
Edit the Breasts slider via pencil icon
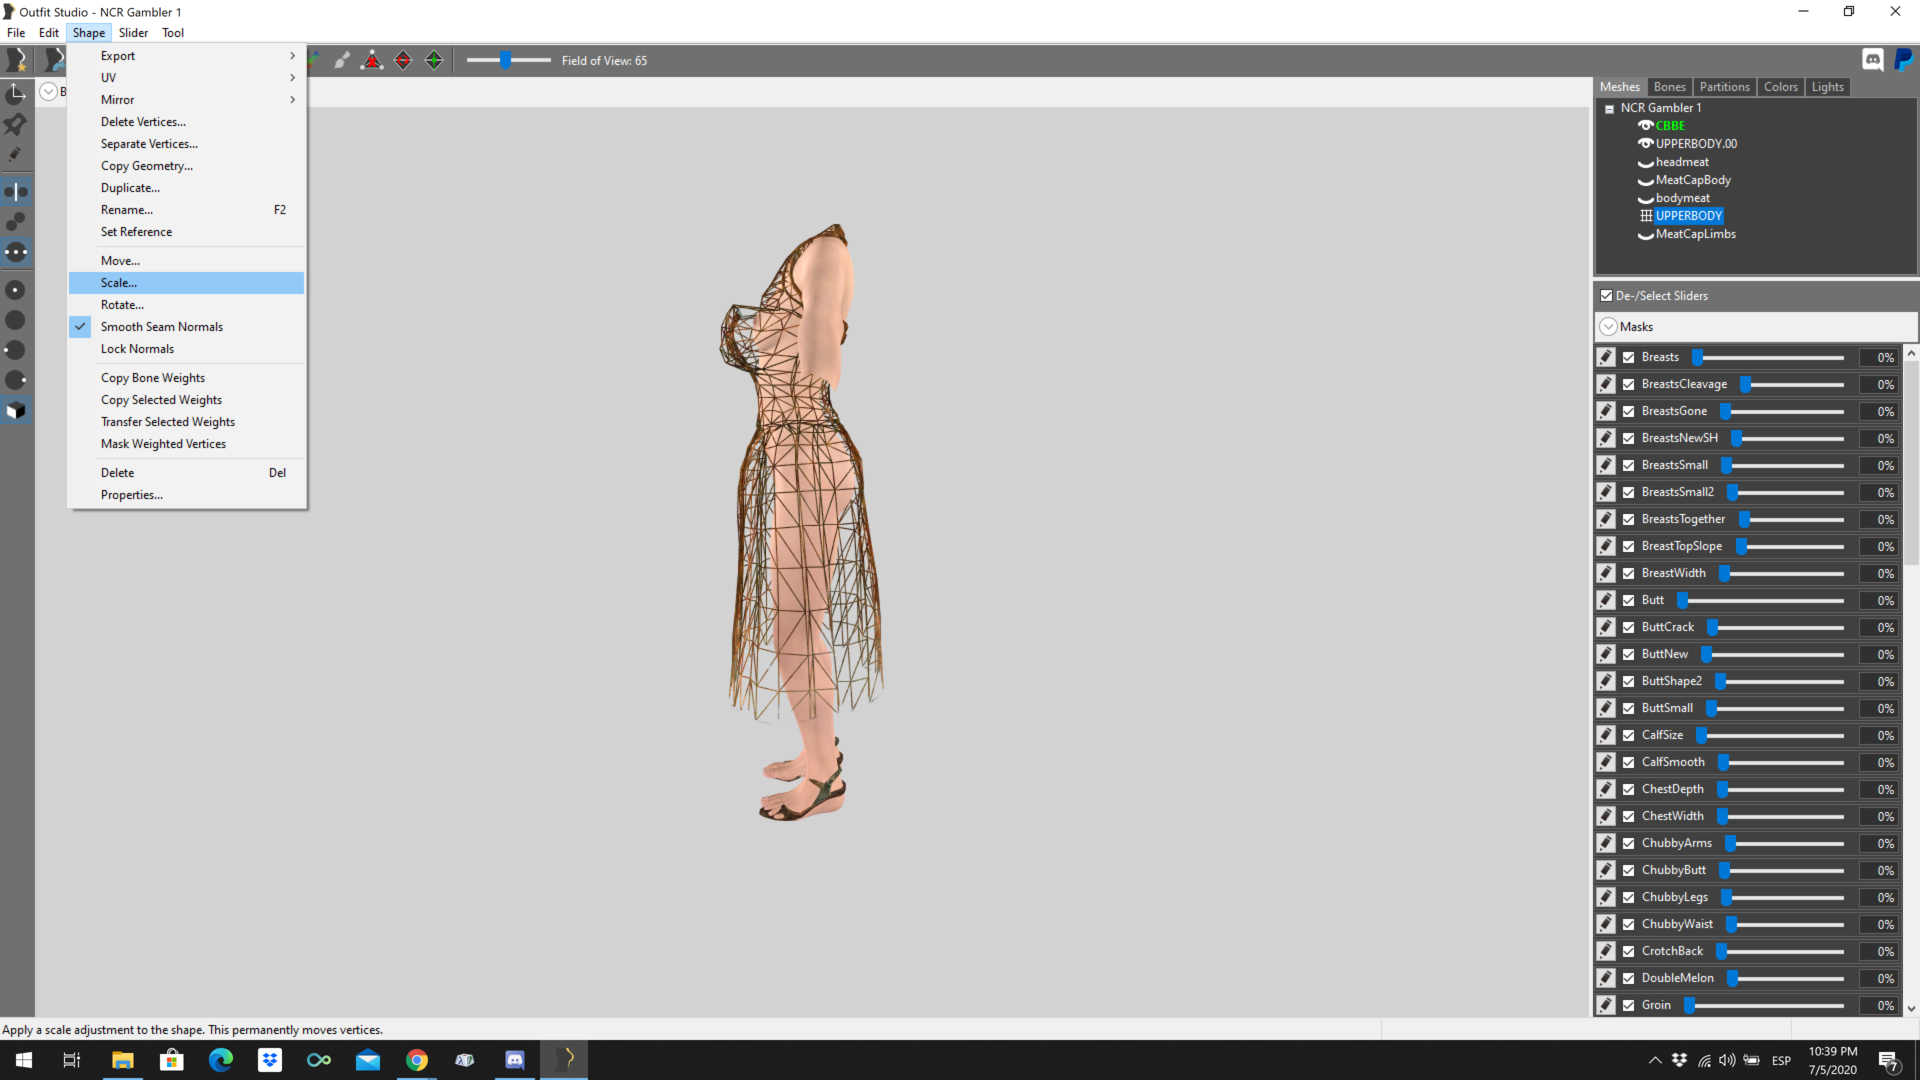pyautogui.click(x=1606, y=357)
